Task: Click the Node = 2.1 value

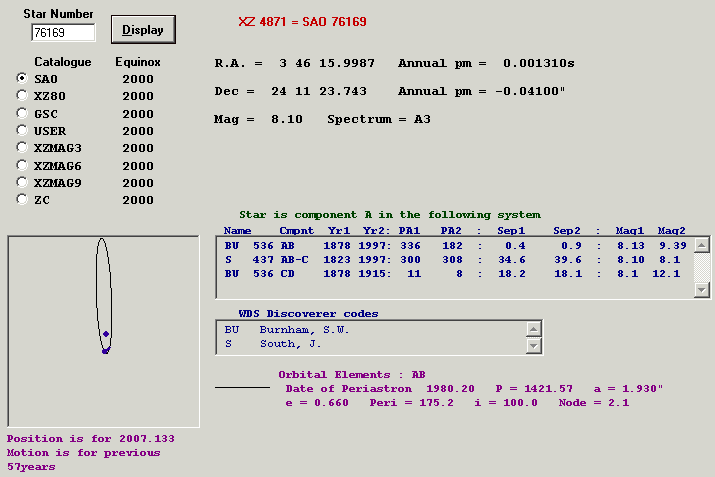Action: pos(594,403)
